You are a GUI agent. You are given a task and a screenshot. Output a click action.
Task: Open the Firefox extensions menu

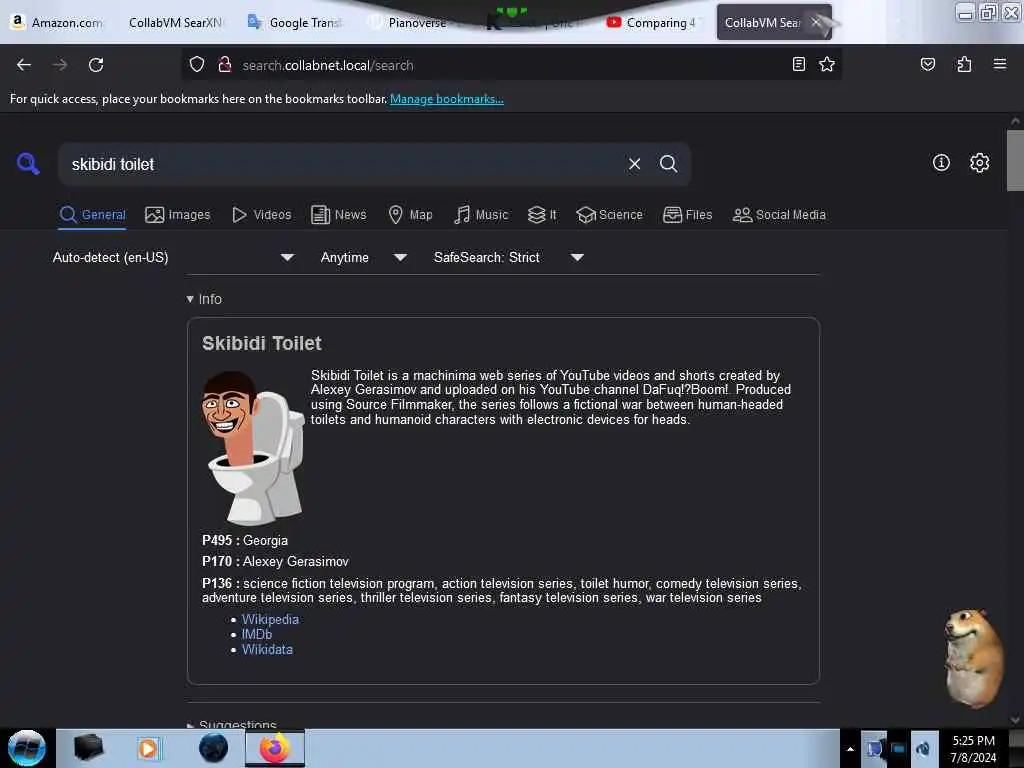964,64
